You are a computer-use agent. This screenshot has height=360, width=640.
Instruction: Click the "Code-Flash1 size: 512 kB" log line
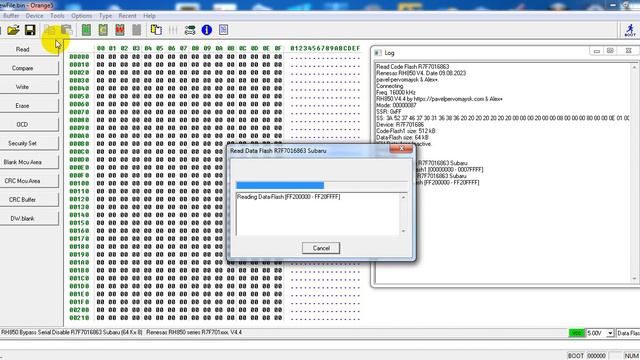coord(406,131)
